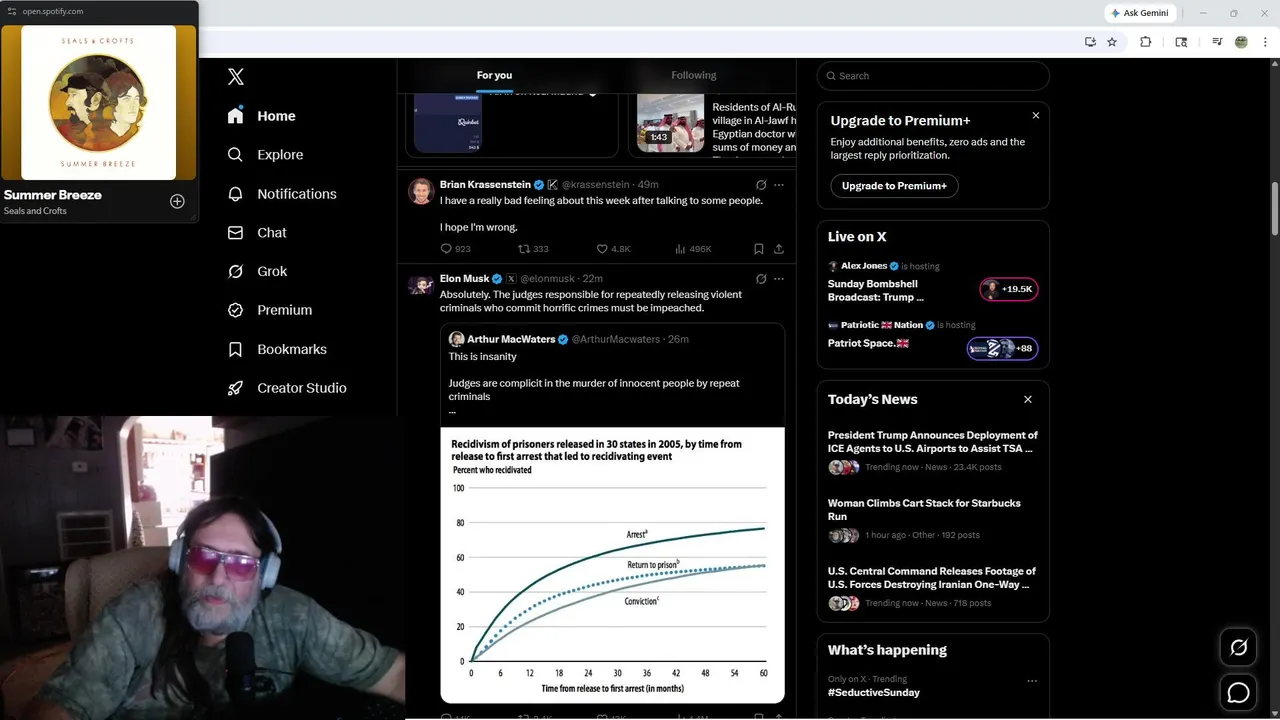Viewport: 1280px width, 720px height.
Task: Repost Brian Krassenstein's post
Action: [533, 249]
